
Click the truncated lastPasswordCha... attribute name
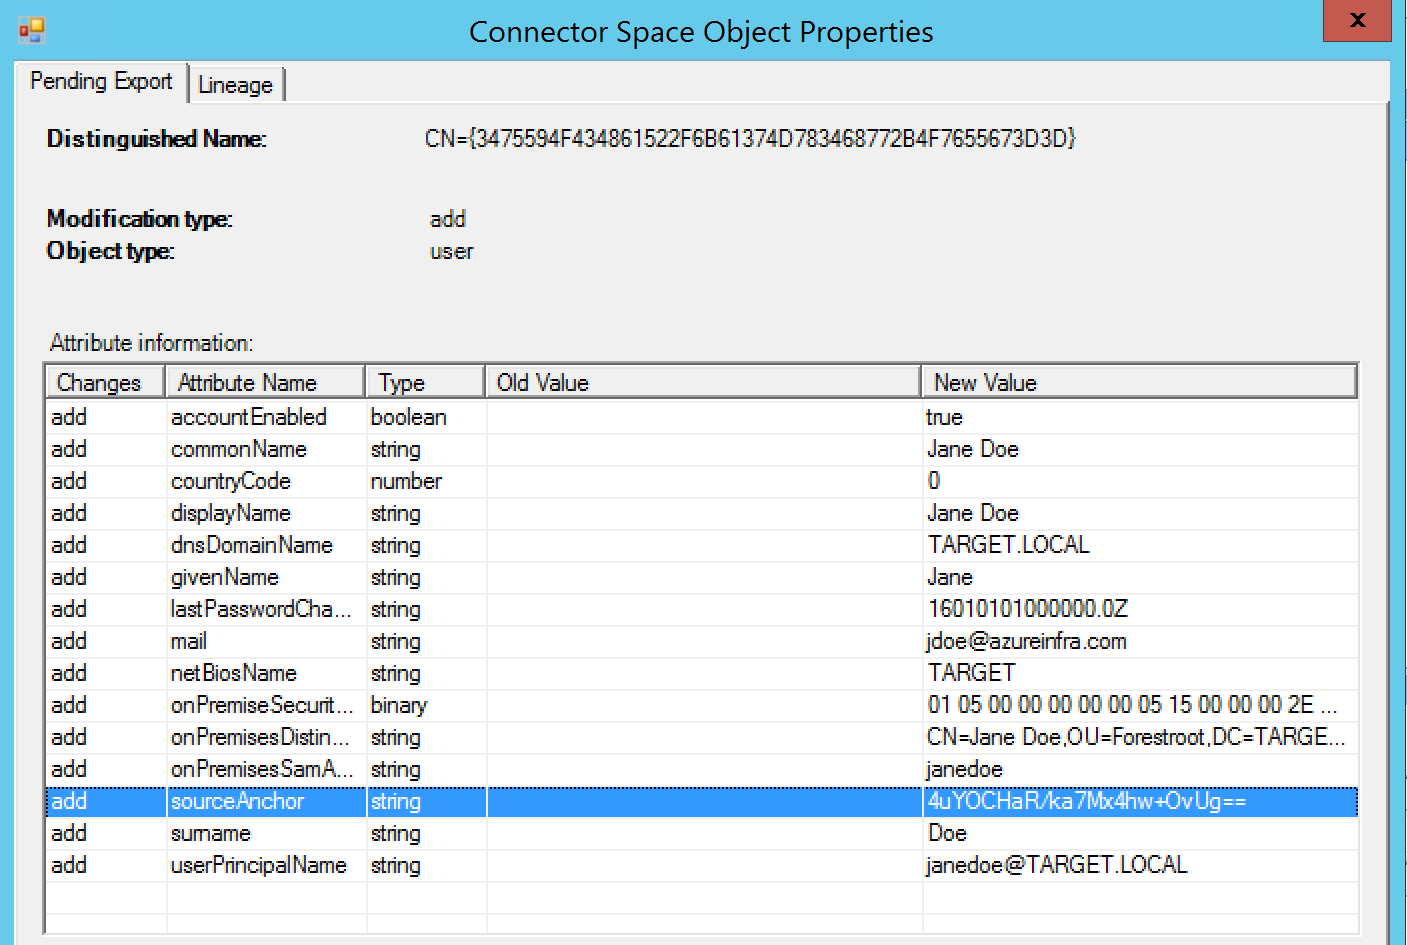click(x=262, y=609)
